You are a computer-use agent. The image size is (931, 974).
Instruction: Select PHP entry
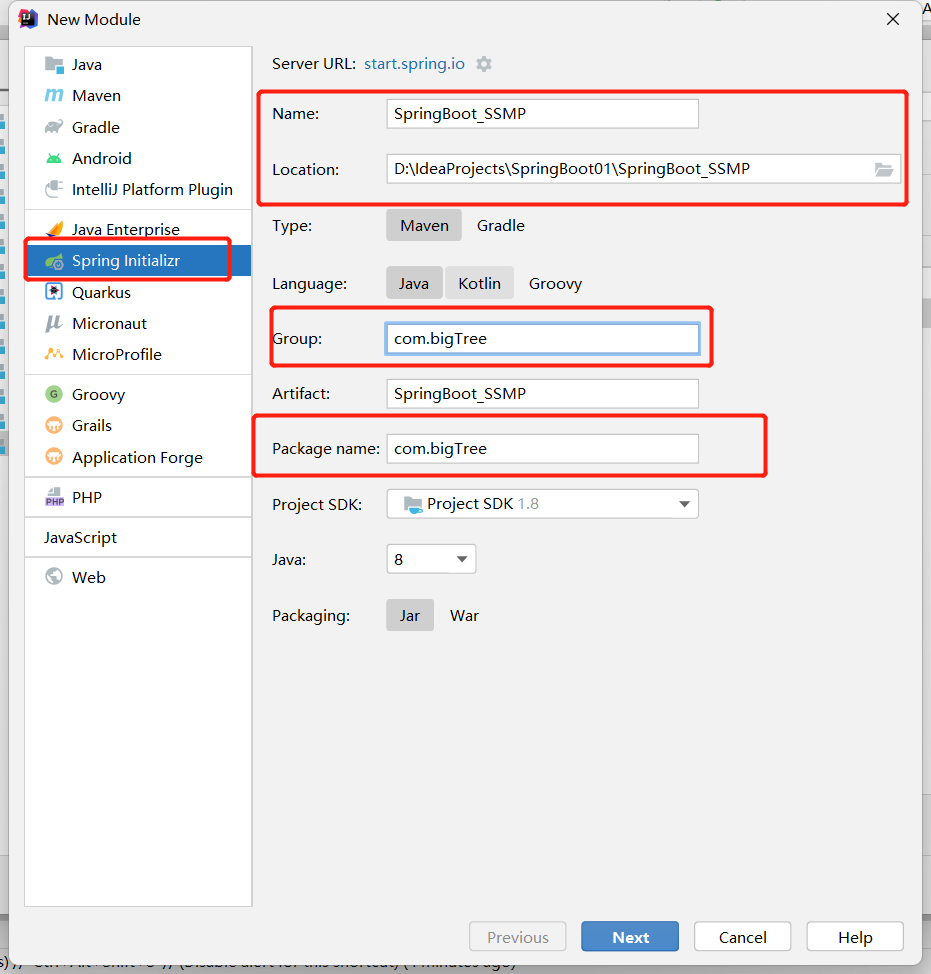(x=138, y=497)
